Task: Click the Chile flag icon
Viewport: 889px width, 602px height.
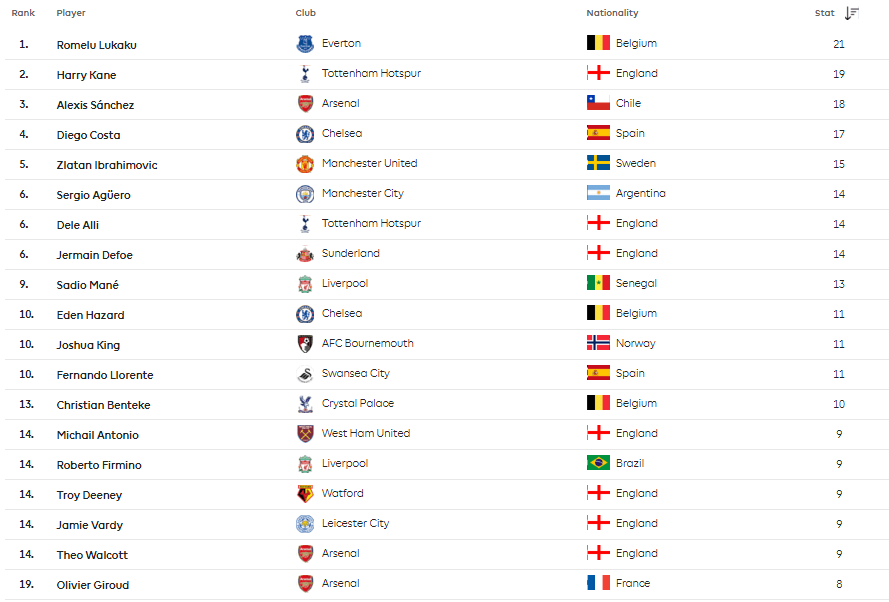Action: (598, 103)
